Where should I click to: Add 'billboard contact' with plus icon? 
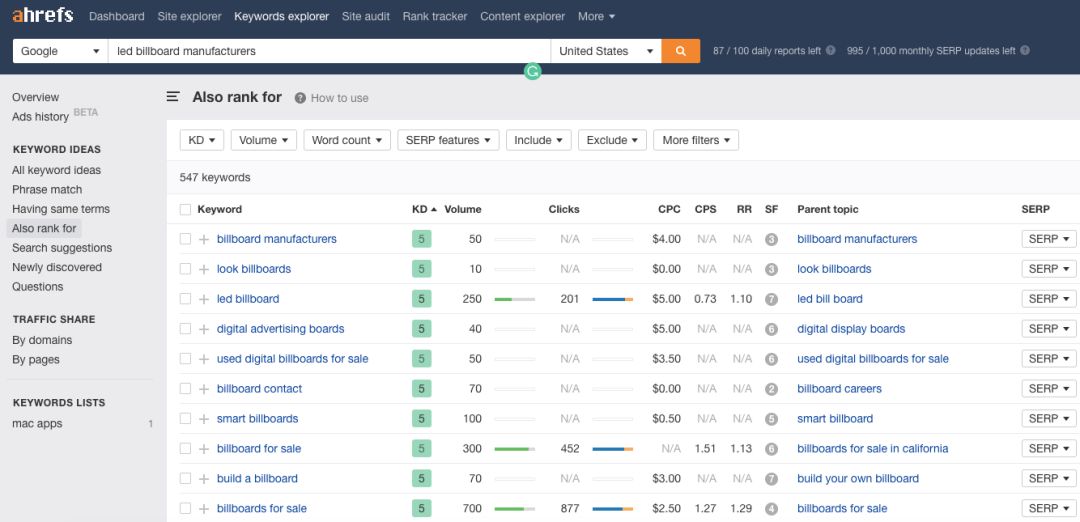(204, 389)
